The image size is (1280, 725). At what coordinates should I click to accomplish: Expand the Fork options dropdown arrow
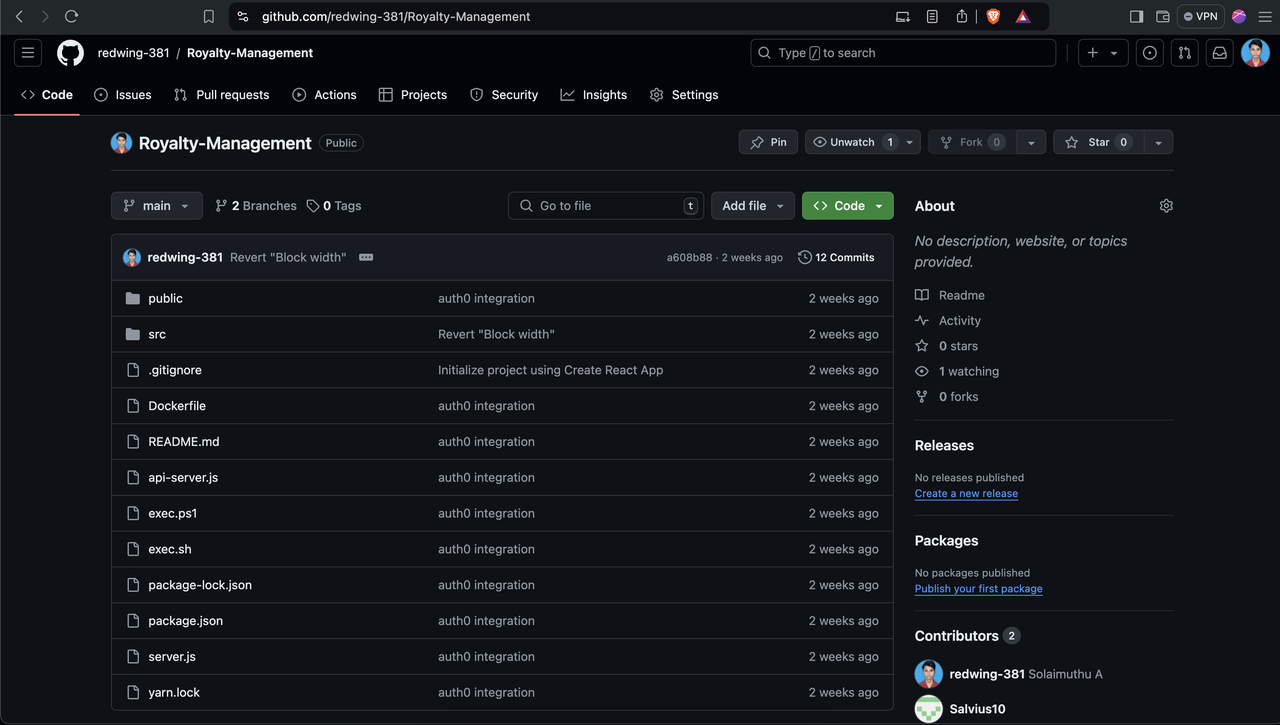click(1031, 142)
